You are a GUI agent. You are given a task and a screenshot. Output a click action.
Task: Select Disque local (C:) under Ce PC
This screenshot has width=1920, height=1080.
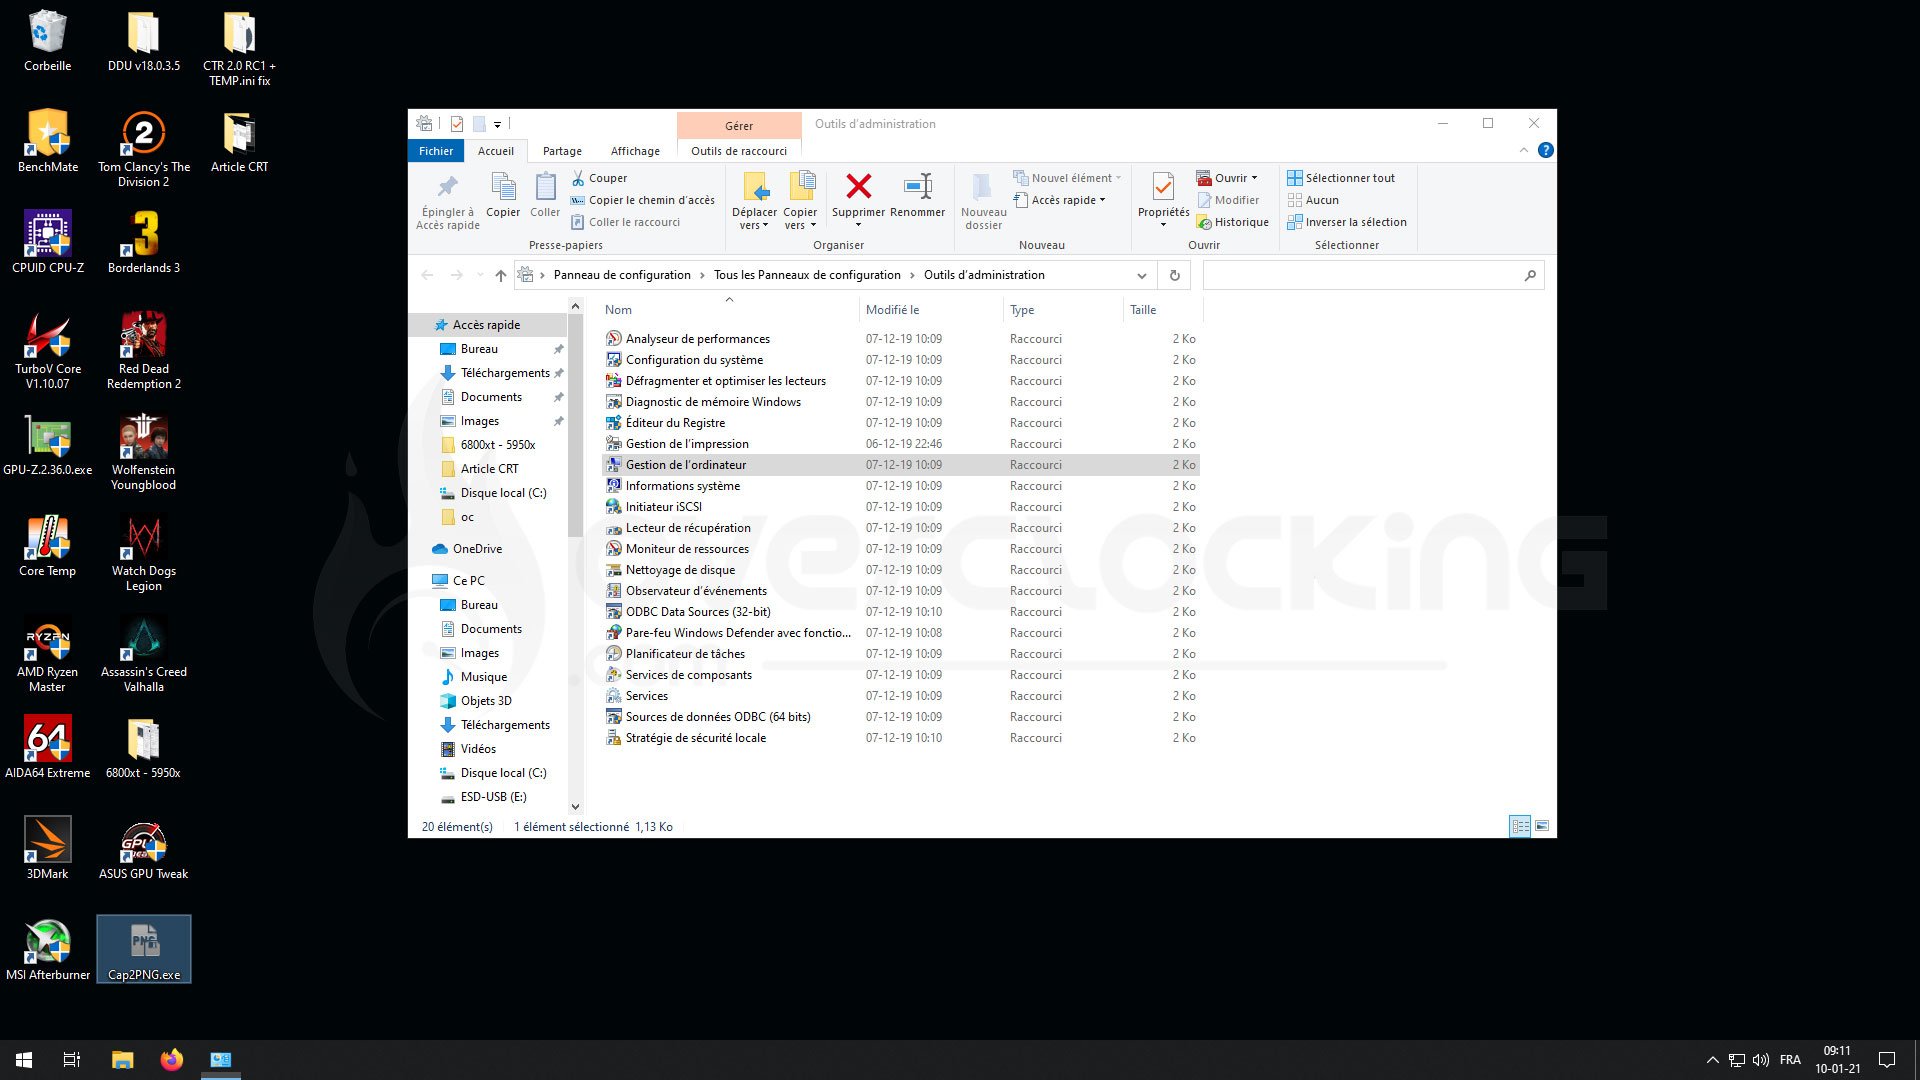click(503, 773)
